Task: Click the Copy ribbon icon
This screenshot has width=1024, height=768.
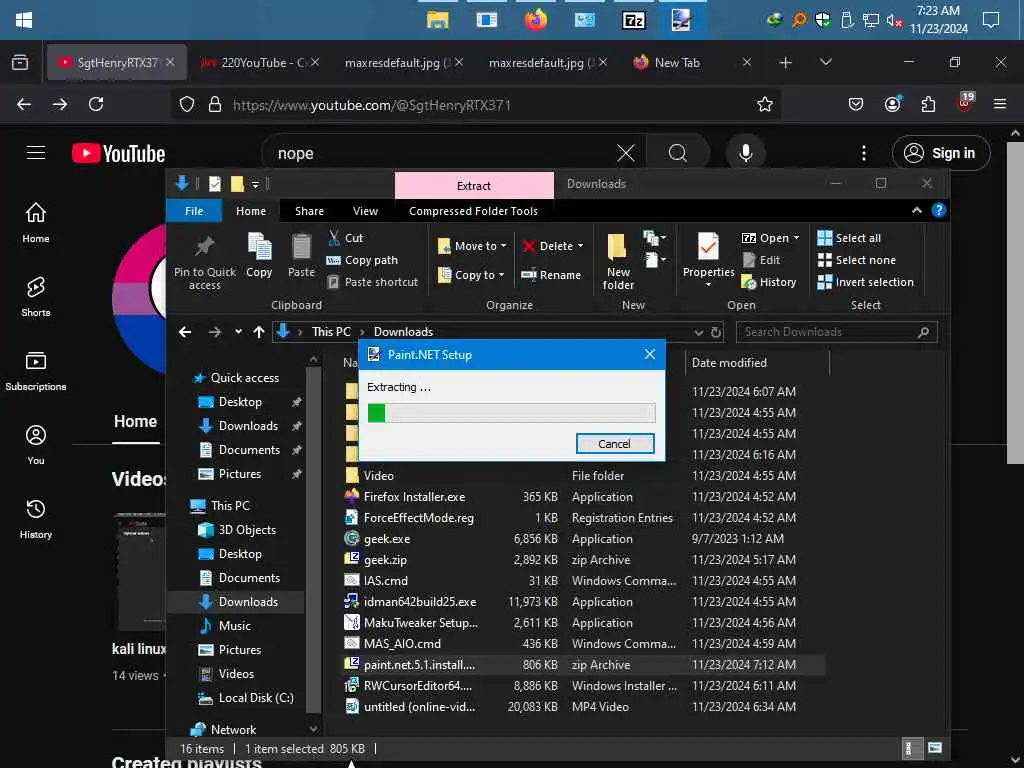Action: coord(259,247)
